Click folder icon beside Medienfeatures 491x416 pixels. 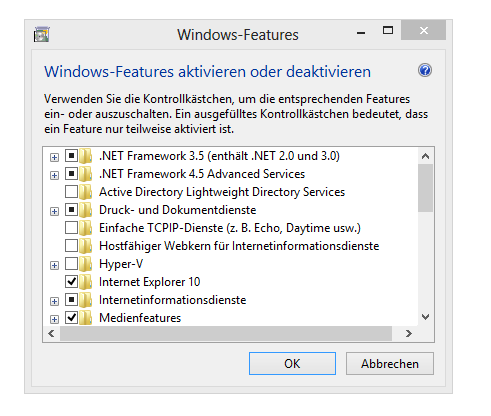pyautogui.click(x=86, y=318)
